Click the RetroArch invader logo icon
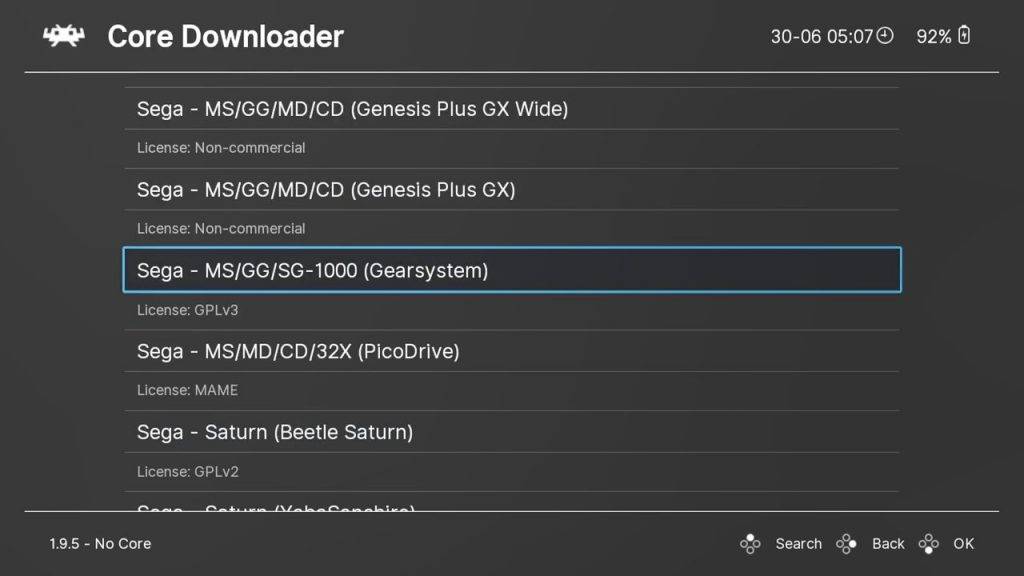This screenshot has width=1024, height=576. [64, 36]
